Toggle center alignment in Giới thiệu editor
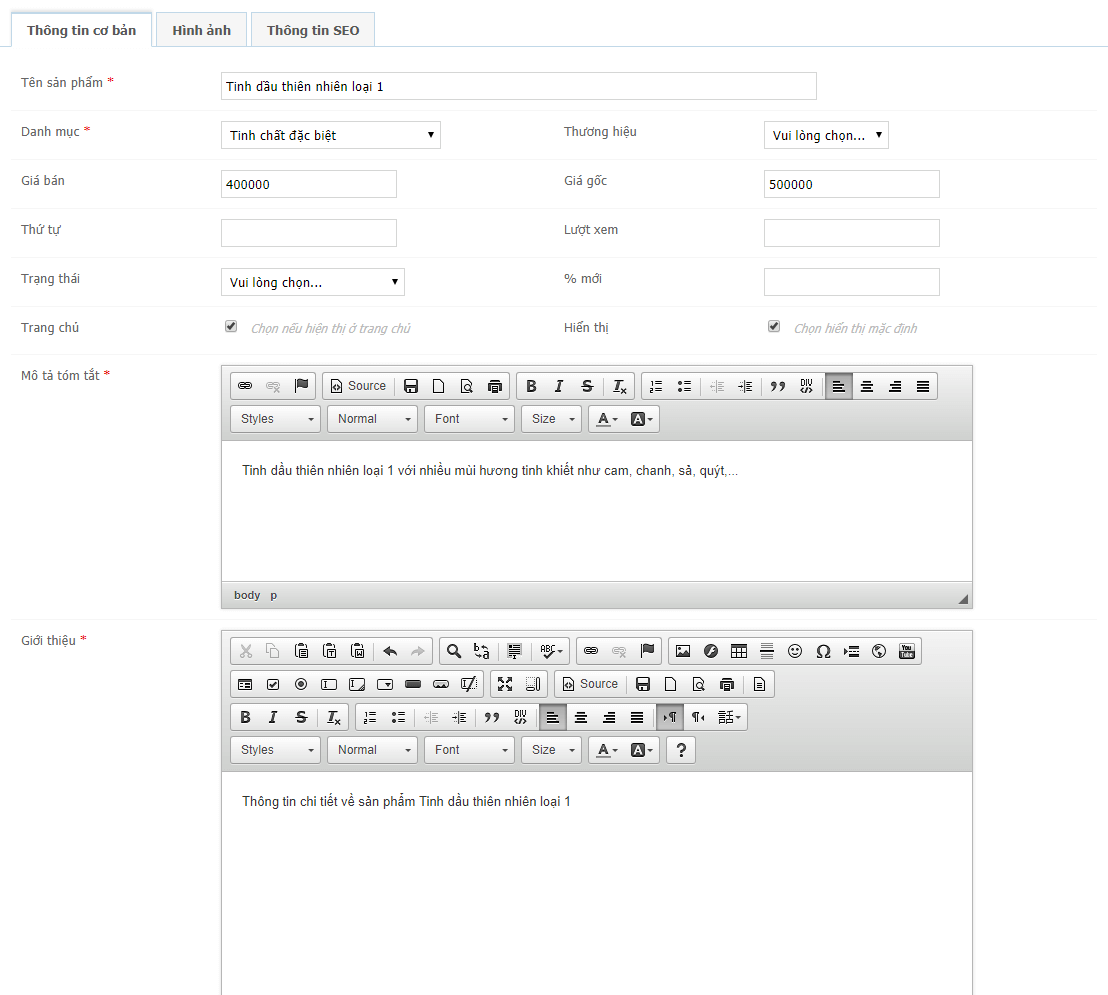 pos(581,717)
